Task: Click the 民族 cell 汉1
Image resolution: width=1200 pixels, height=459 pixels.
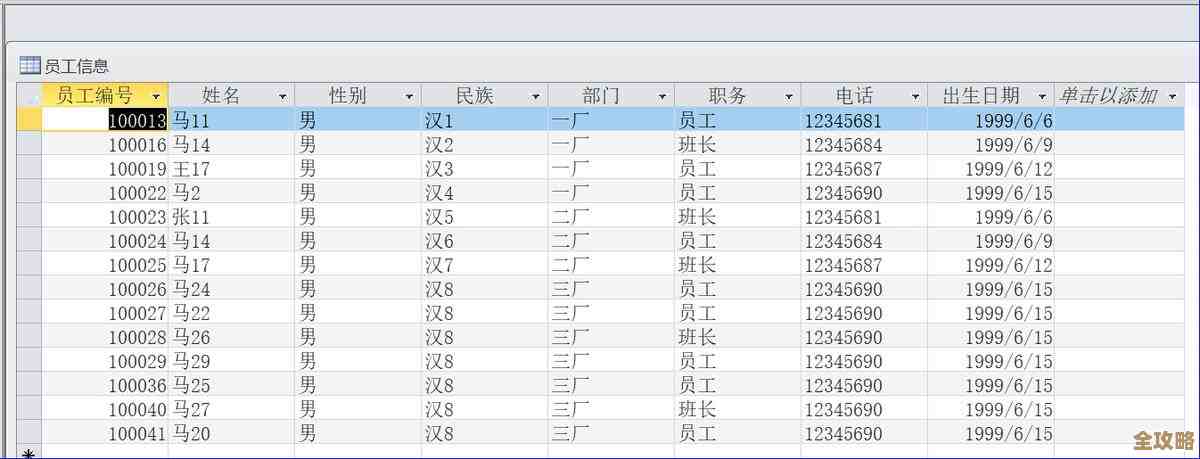Action: (484, 120)
